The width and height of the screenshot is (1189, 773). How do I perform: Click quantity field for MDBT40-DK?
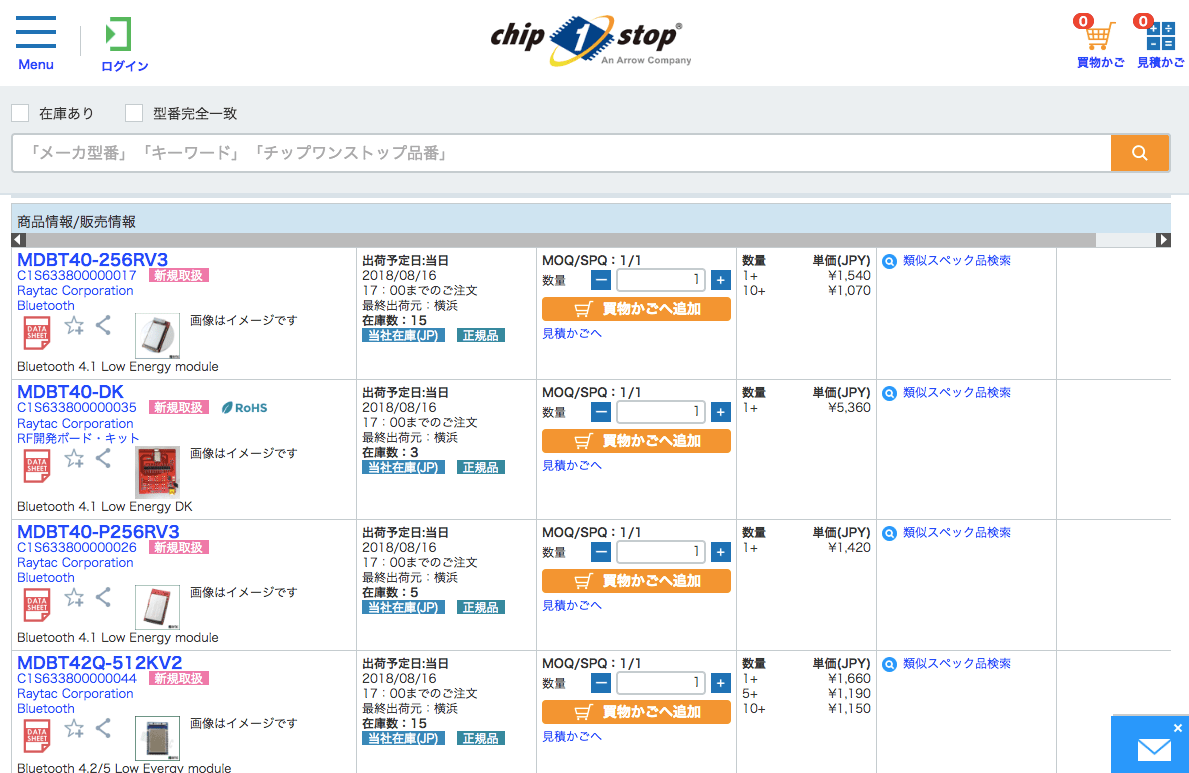[x=660, y=412]
